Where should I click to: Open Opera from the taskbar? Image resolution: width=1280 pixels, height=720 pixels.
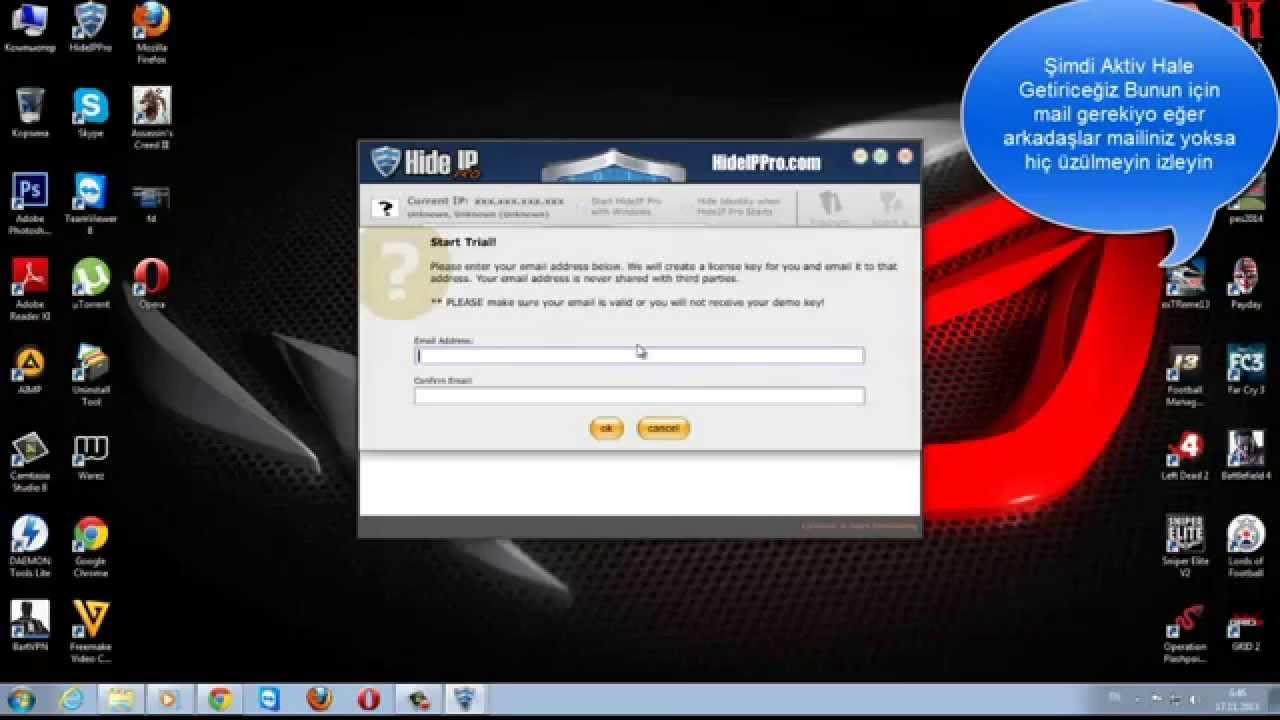[369, 699]
